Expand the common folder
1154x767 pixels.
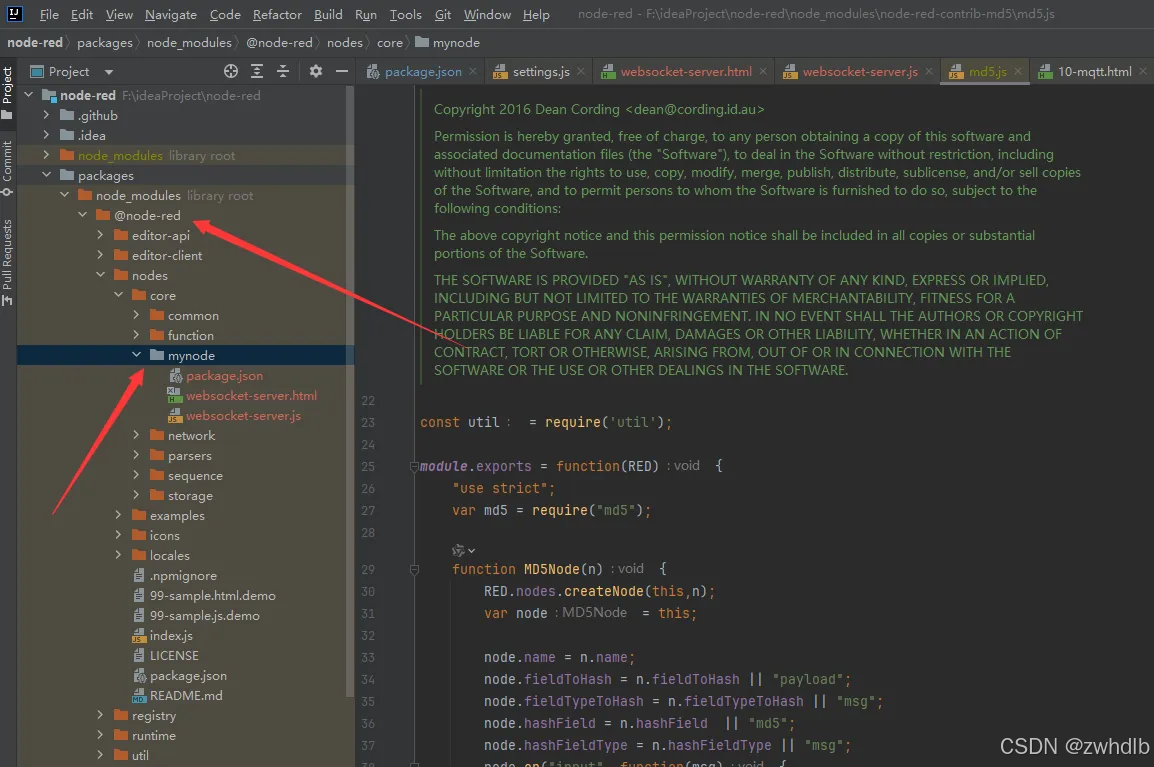(136, 315)
